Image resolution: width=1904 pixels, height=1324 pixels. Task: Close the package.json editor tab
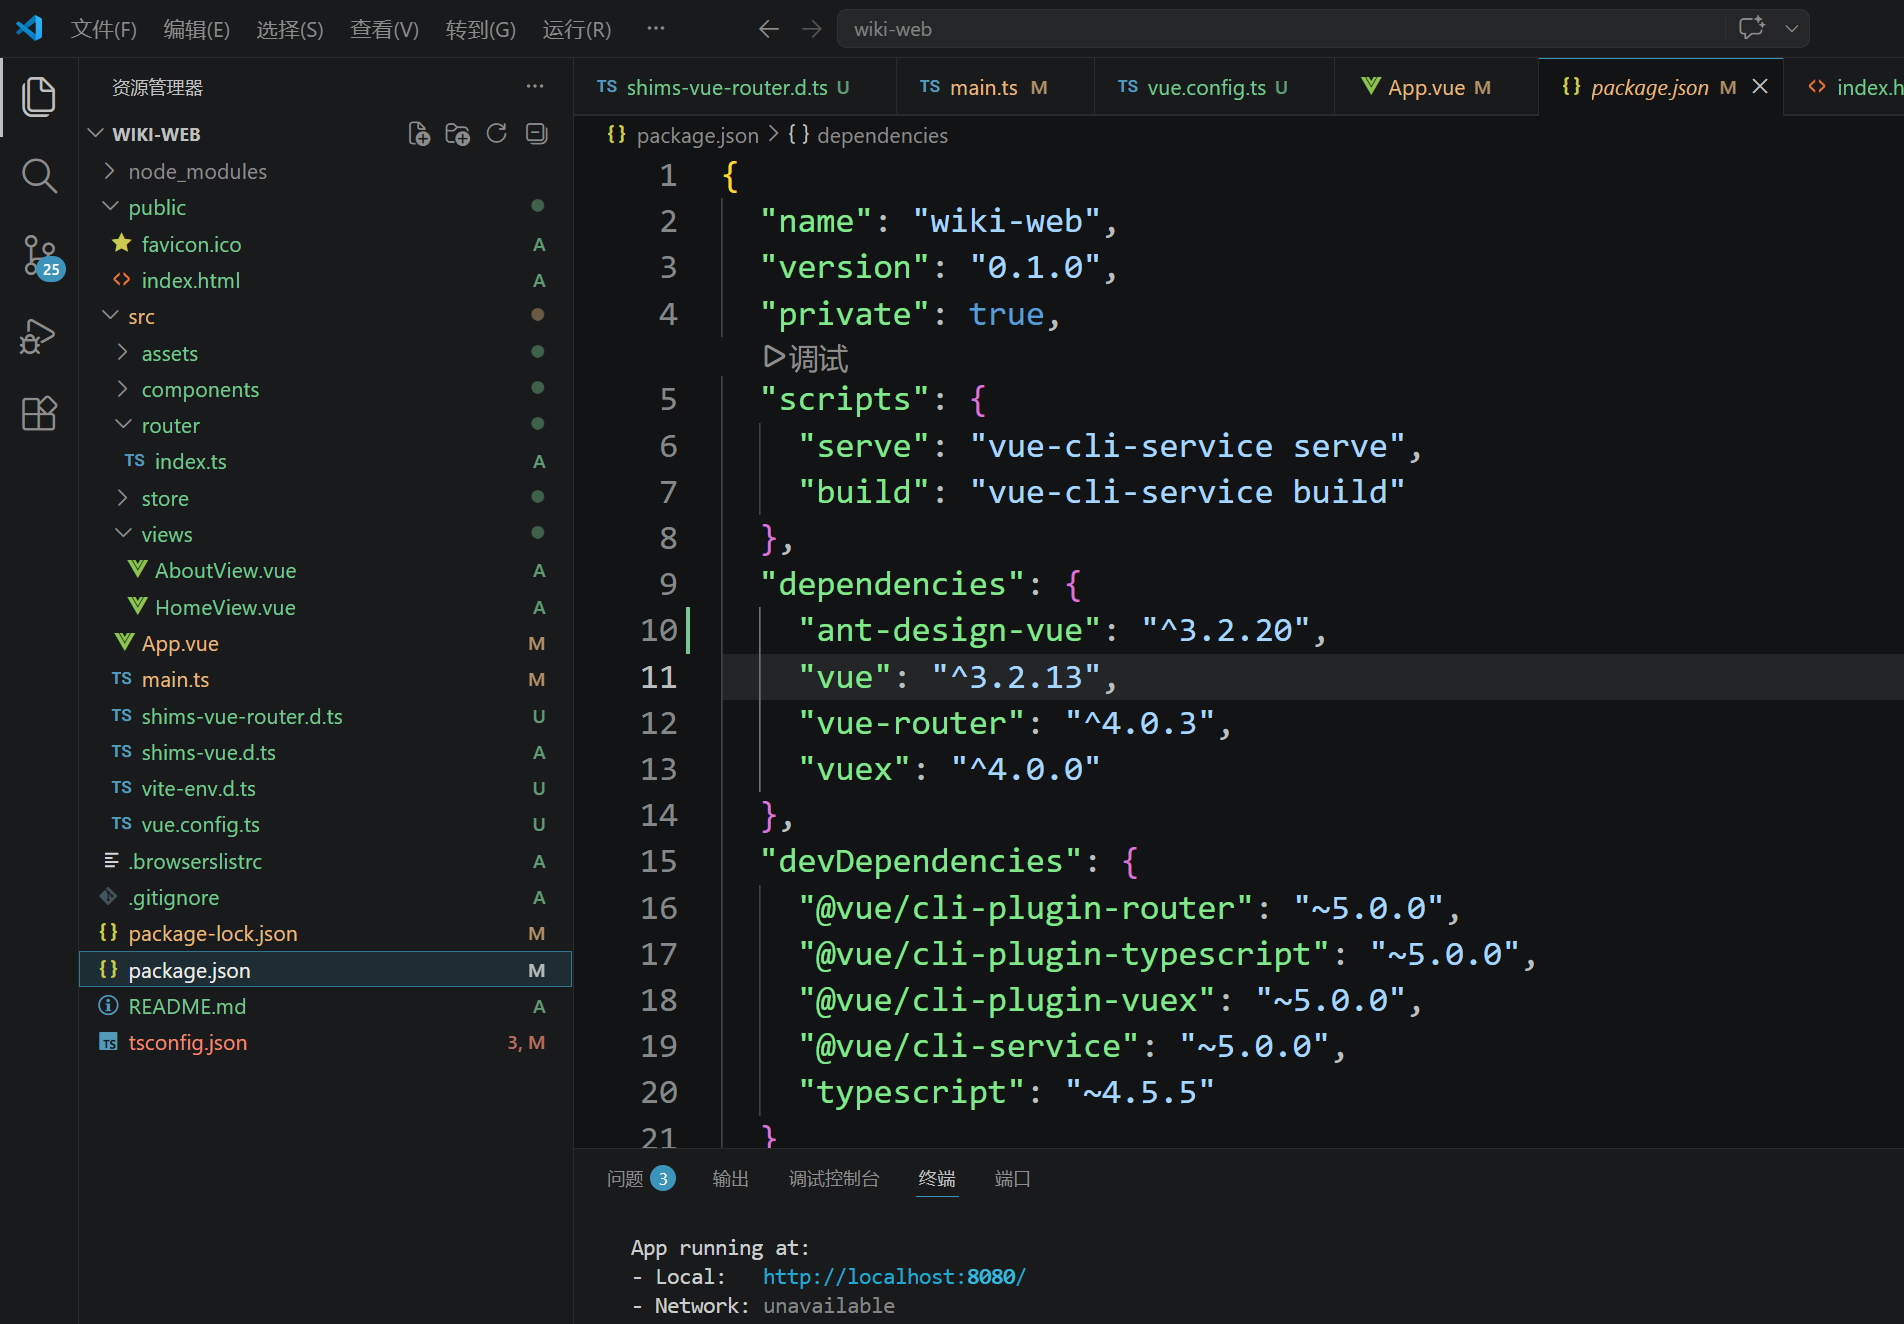[1760, 87]
